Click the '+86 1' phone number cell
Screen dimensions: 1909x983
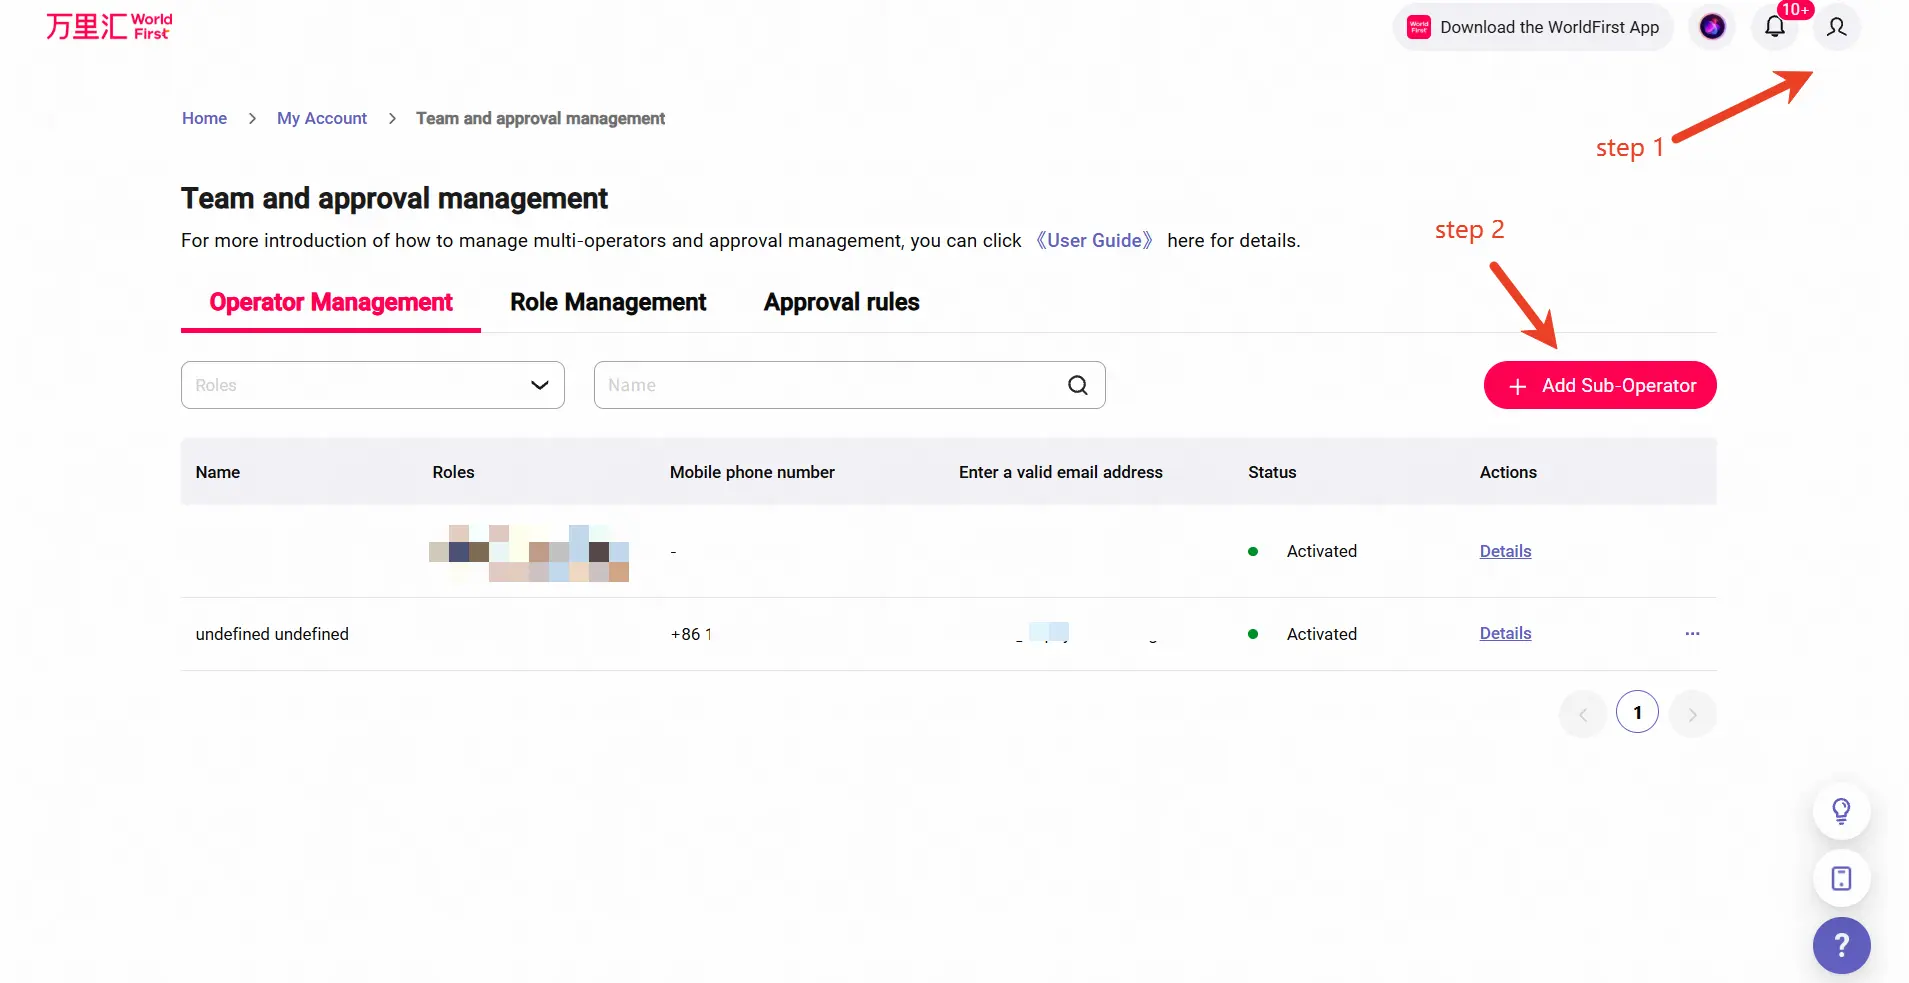[691, 634]
